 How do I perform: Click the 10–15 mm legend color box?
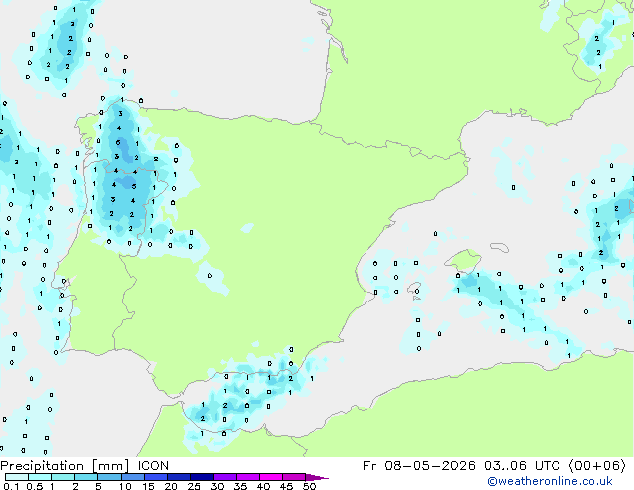point(132,477)
